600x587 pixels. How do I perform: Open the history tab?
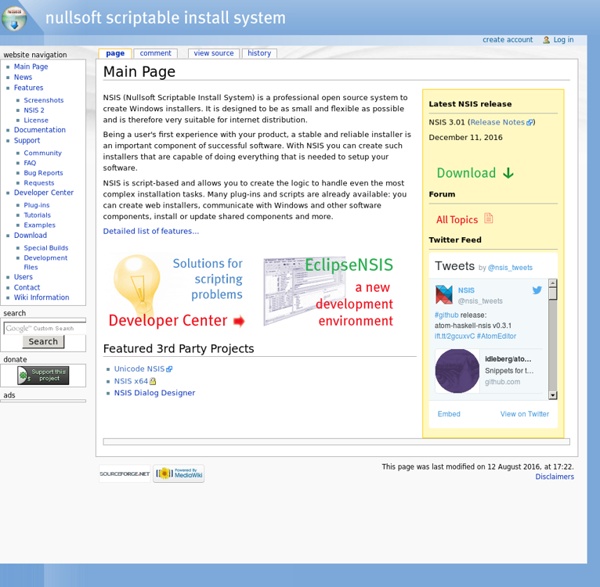coord(259,53)
